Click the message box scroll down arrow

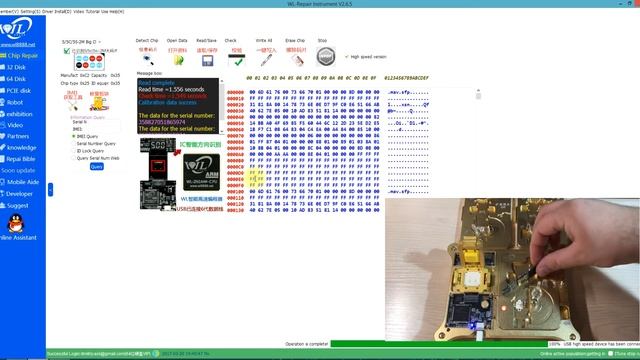(222, 131)
